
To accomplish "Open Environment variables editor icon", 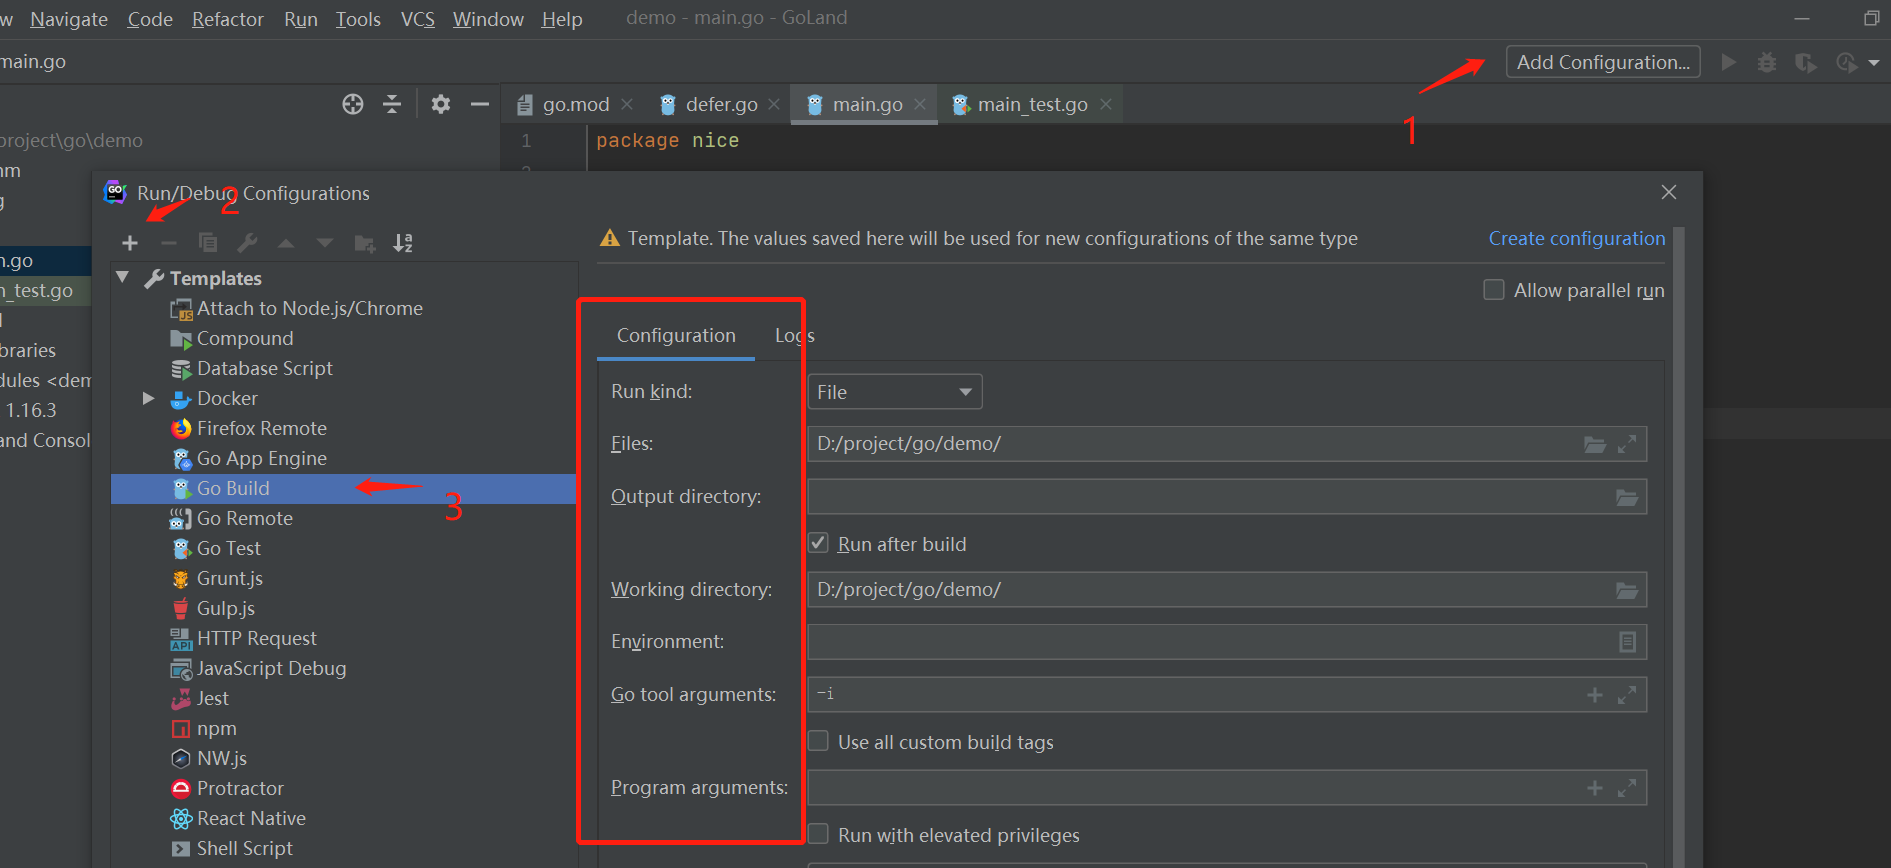I will pos(1627,642).
